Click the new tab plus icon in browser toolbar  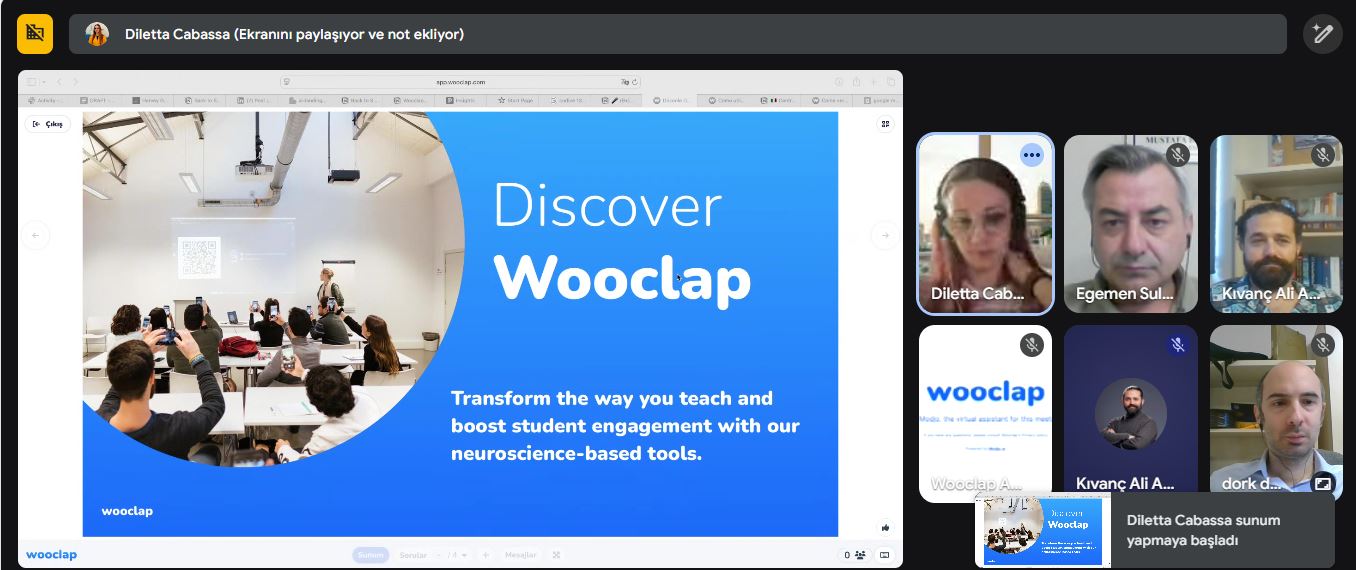(x=873, y=82)
